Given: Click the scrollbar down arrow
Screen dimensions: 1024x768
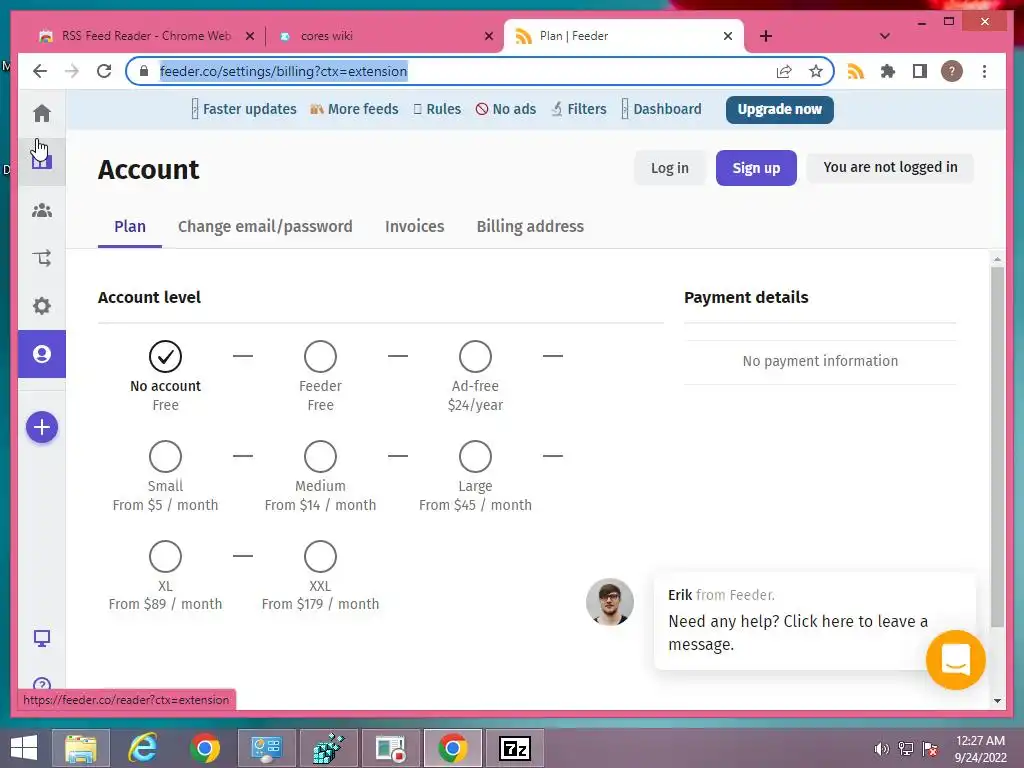Looking at the screenshot, I should pyautogui.click(x=997, y=701).
